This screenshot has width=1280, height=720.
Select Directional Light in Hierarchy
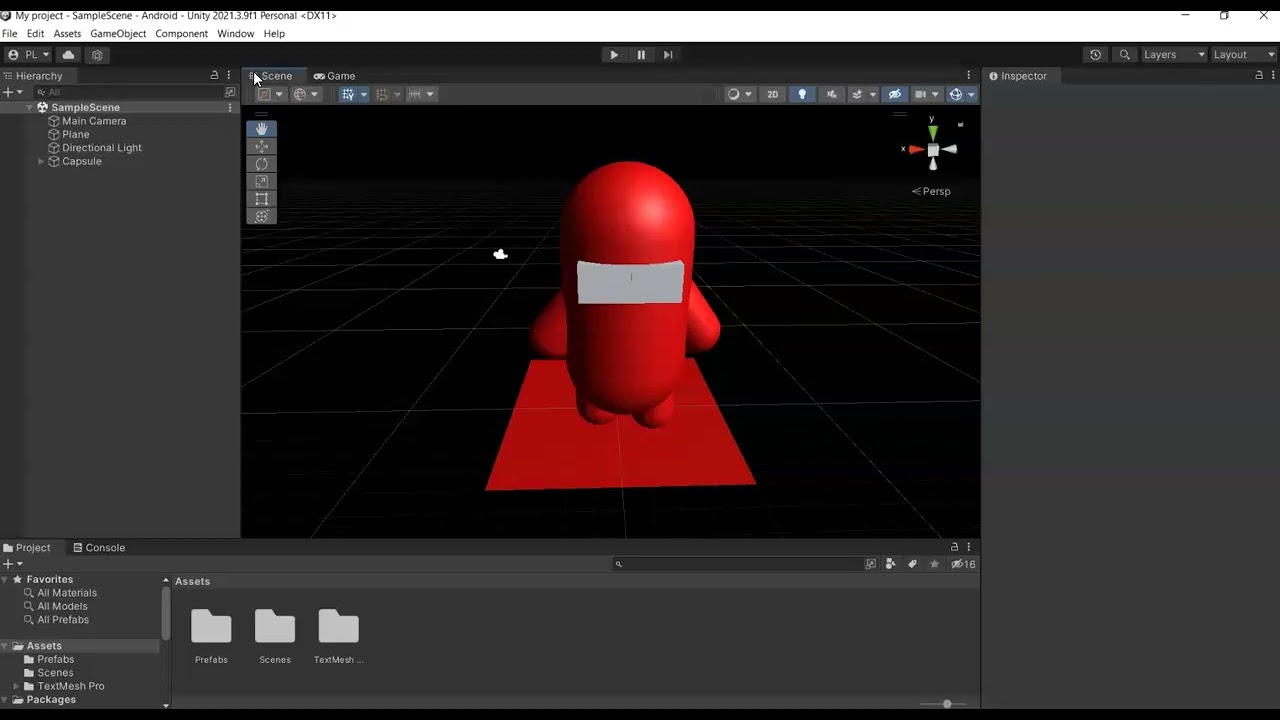click(102, 148)
